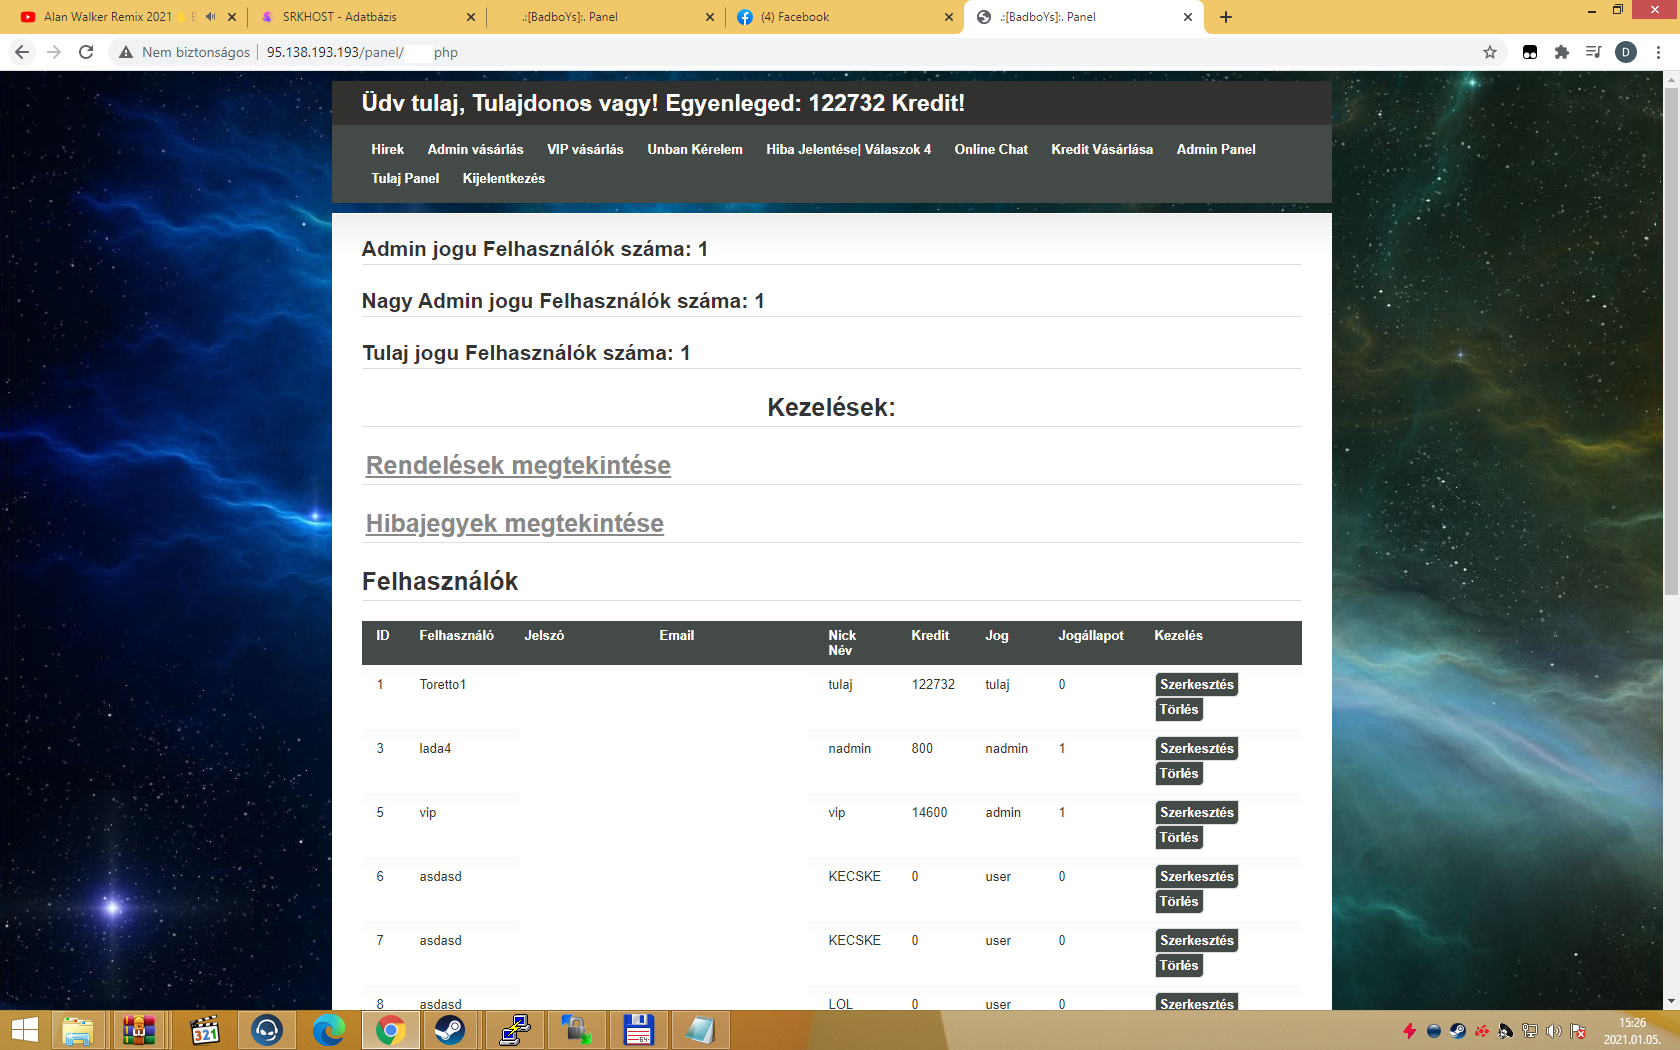Viewport: 1680px width, 1050px height.
Task: Open the Windows Start button
Action: 24,1030
